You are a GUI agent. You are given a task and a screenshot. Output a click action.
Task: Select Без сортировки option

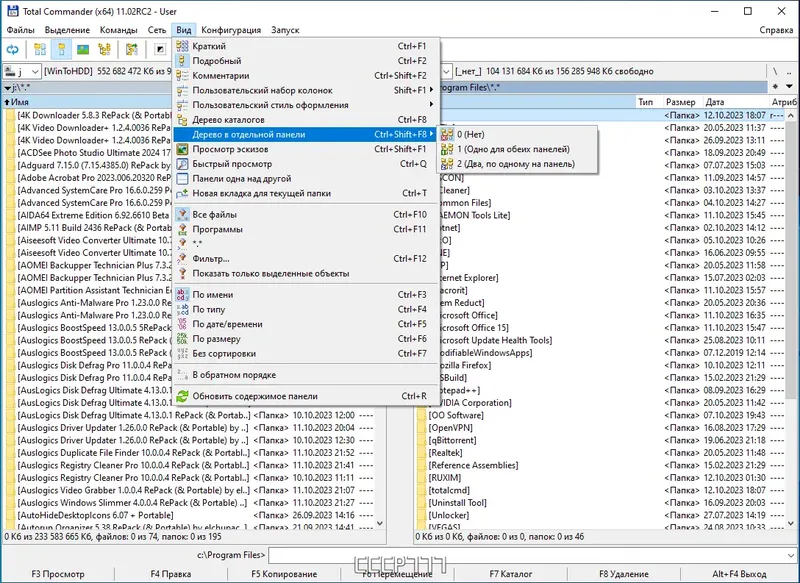pos(306,353)
